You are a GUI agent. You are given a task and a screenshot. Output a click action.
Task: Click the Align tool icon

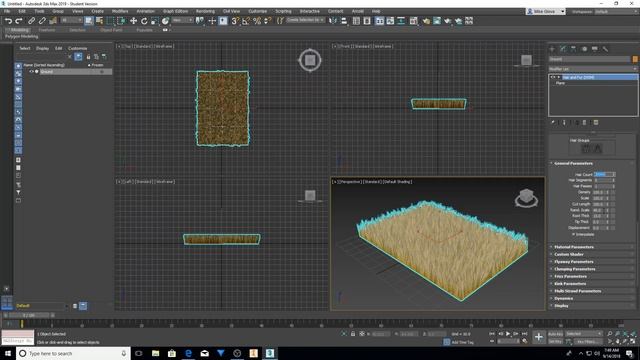click(344, 21)
